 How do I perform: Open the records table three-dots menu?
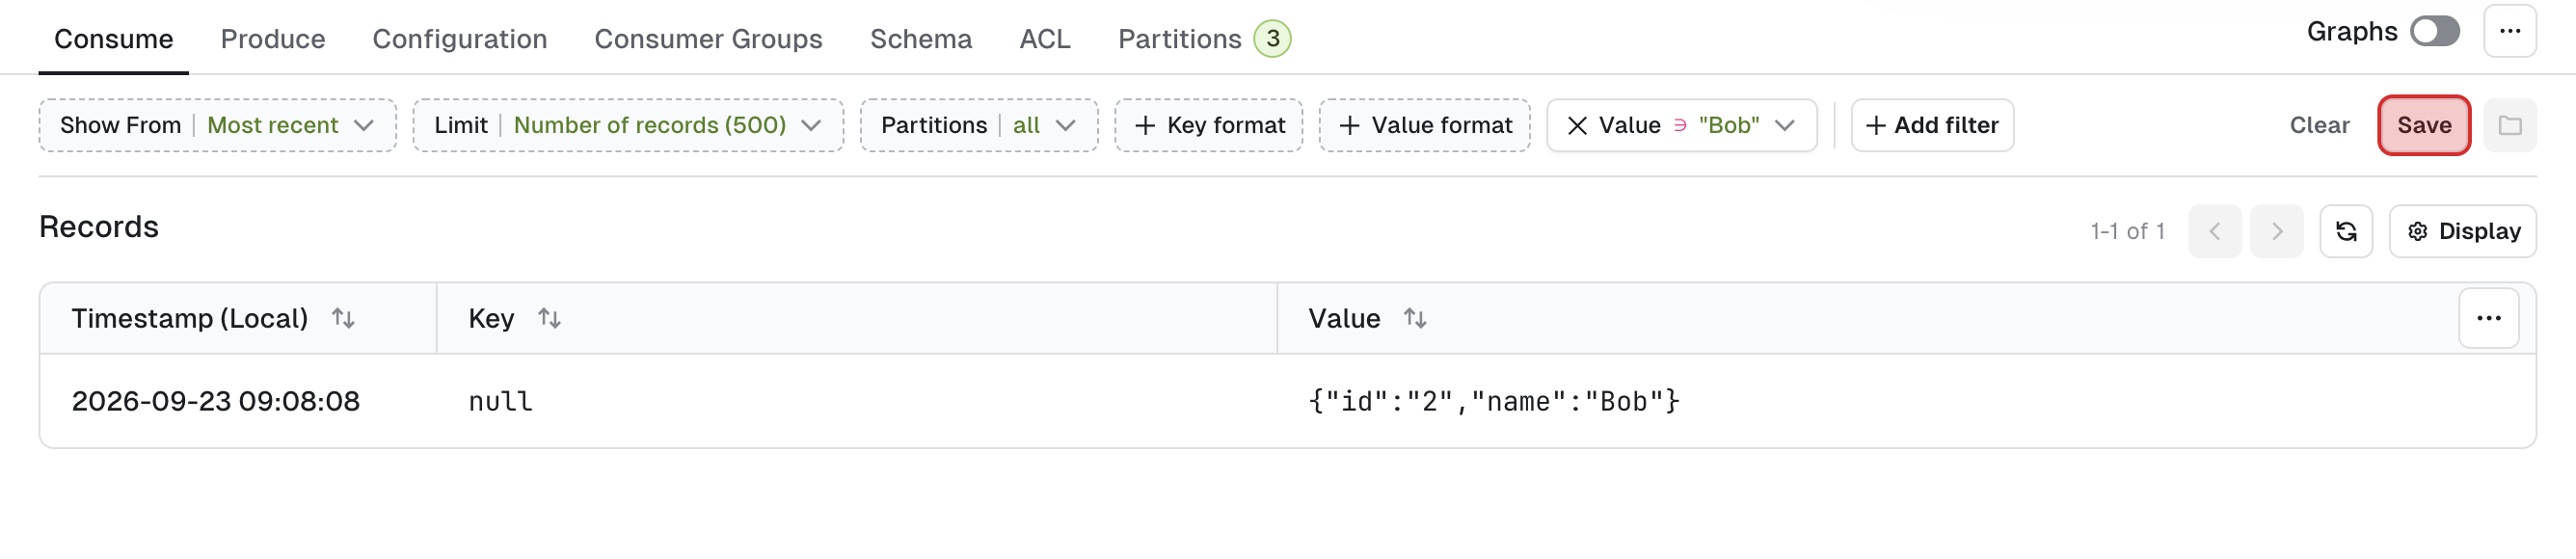tap(2489, 318)
